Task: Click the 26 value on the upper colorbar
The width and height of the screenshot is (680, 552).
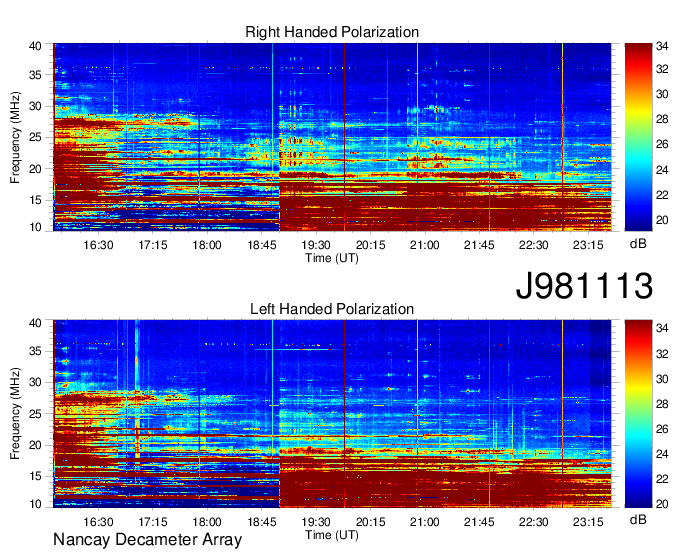Action: tap(662, 144)
